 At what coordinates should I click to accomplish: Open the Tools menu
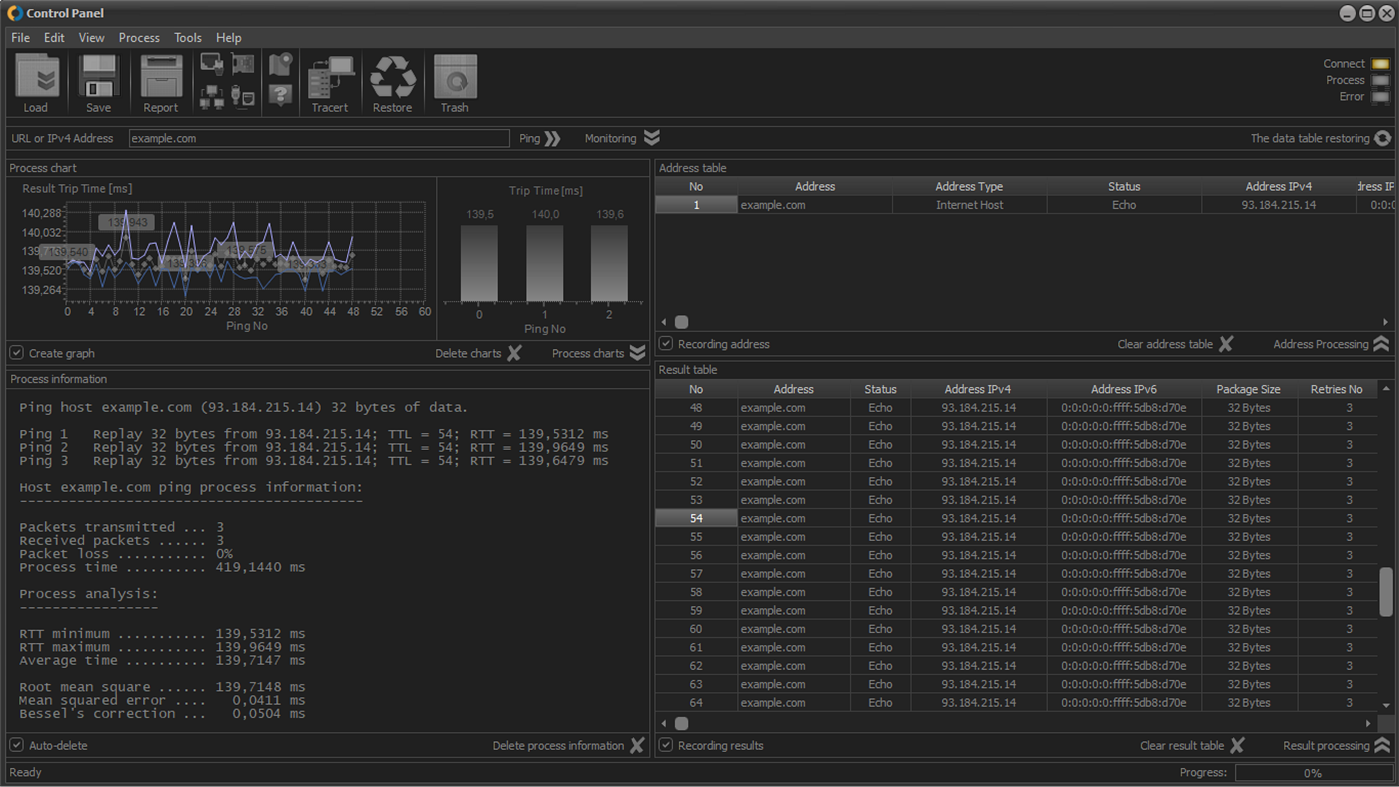(x=188, y=38)
